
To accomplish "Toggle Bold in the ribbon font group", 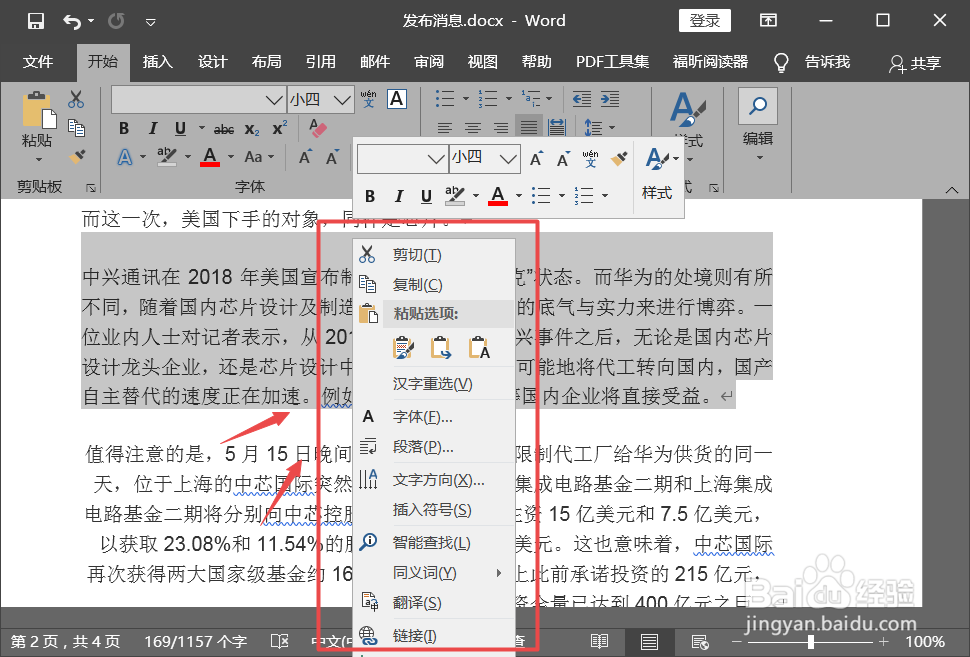I will [x=124, y=129].
